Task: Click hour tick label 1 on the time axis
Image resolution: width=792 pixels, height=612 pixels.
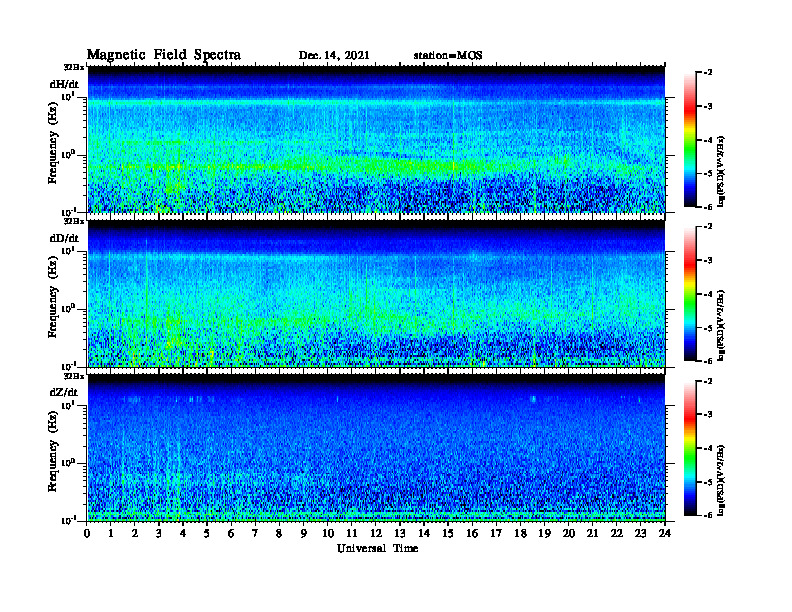Action: pyautogui.click(x=111, y=534)
